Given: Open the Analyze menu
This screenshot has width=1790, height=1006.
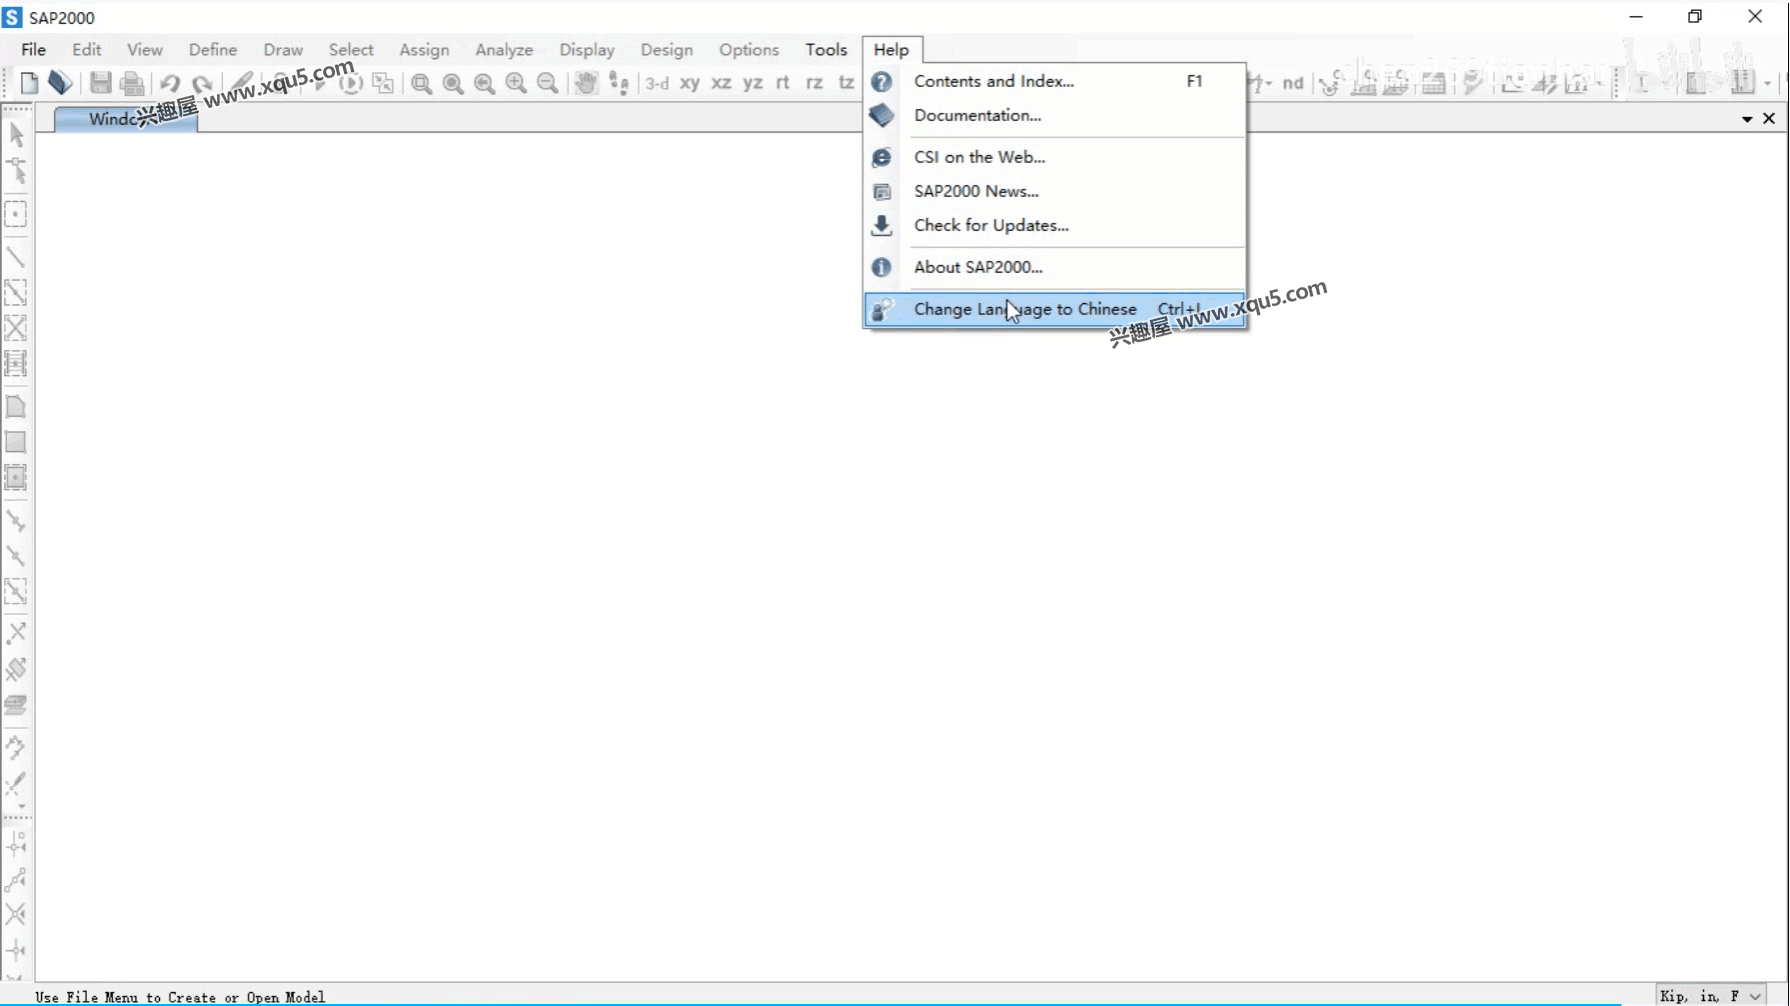Looking at the screenshot, I should [504, 49].
